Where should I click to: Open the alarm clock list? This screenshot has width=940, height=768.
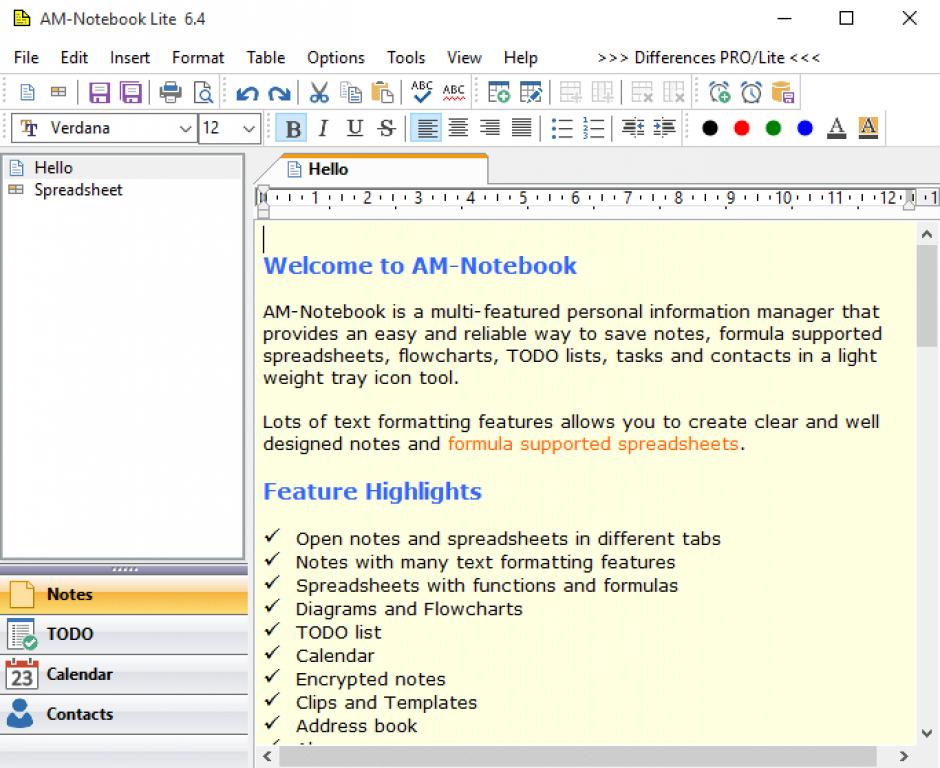[x=751, y=92]
